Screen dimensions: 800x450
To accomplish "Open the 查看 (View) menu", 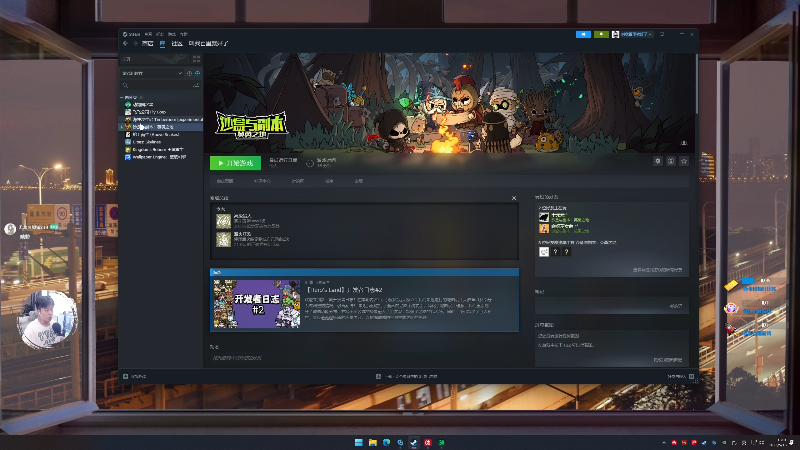I will point(148,34).
